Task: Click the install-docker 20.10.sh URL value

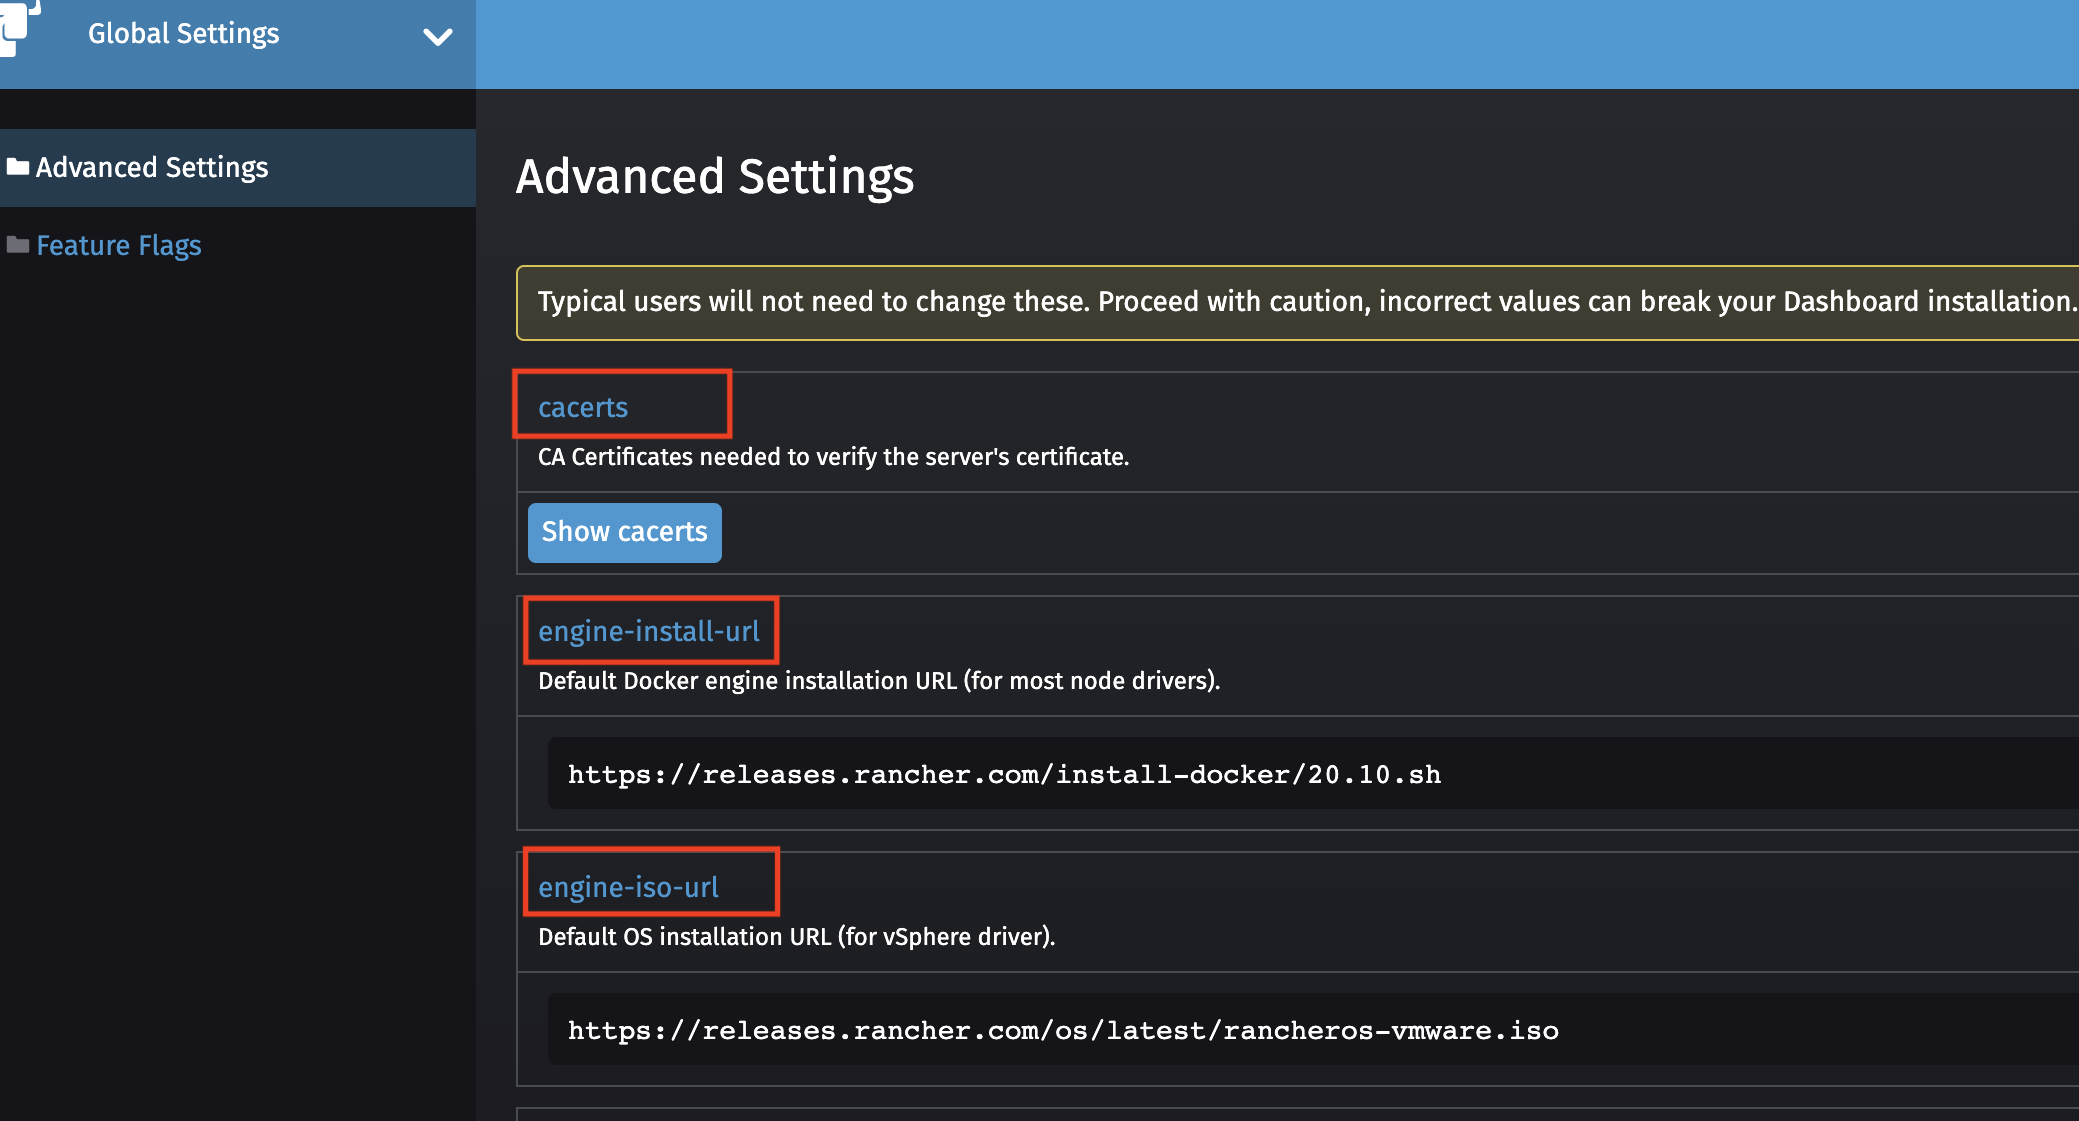Action: (1004, 774)
